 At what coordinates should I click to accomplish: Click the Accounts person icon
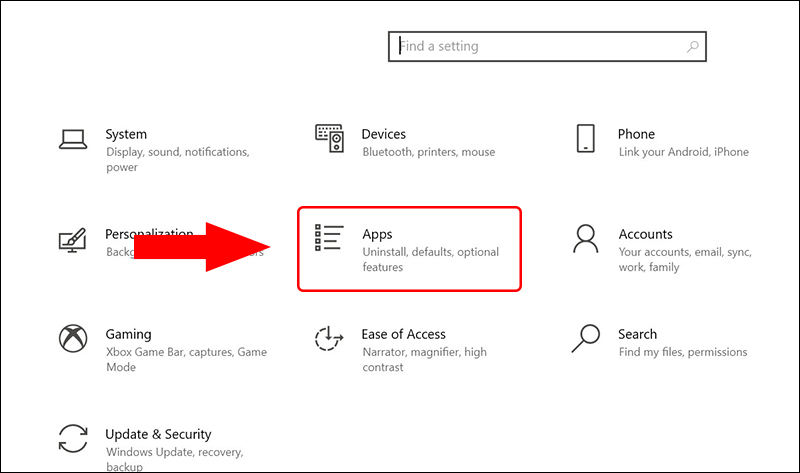586,239
